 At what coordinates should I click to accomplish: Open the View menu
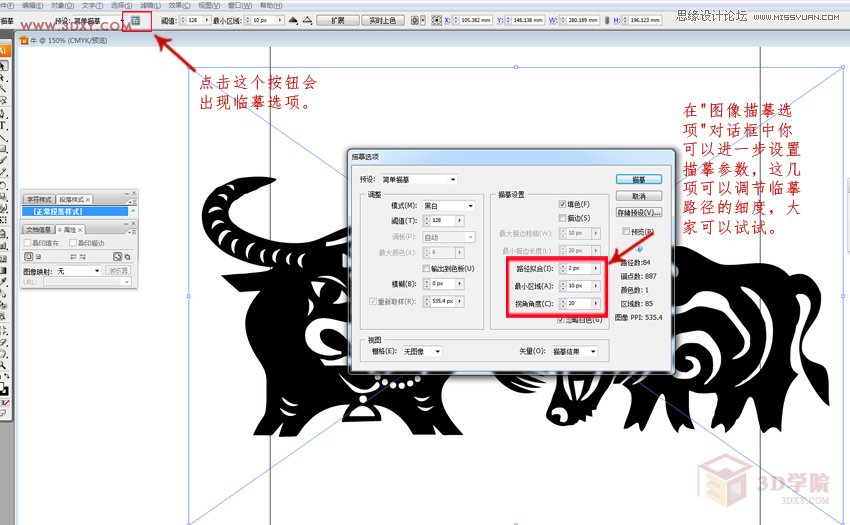209,5
